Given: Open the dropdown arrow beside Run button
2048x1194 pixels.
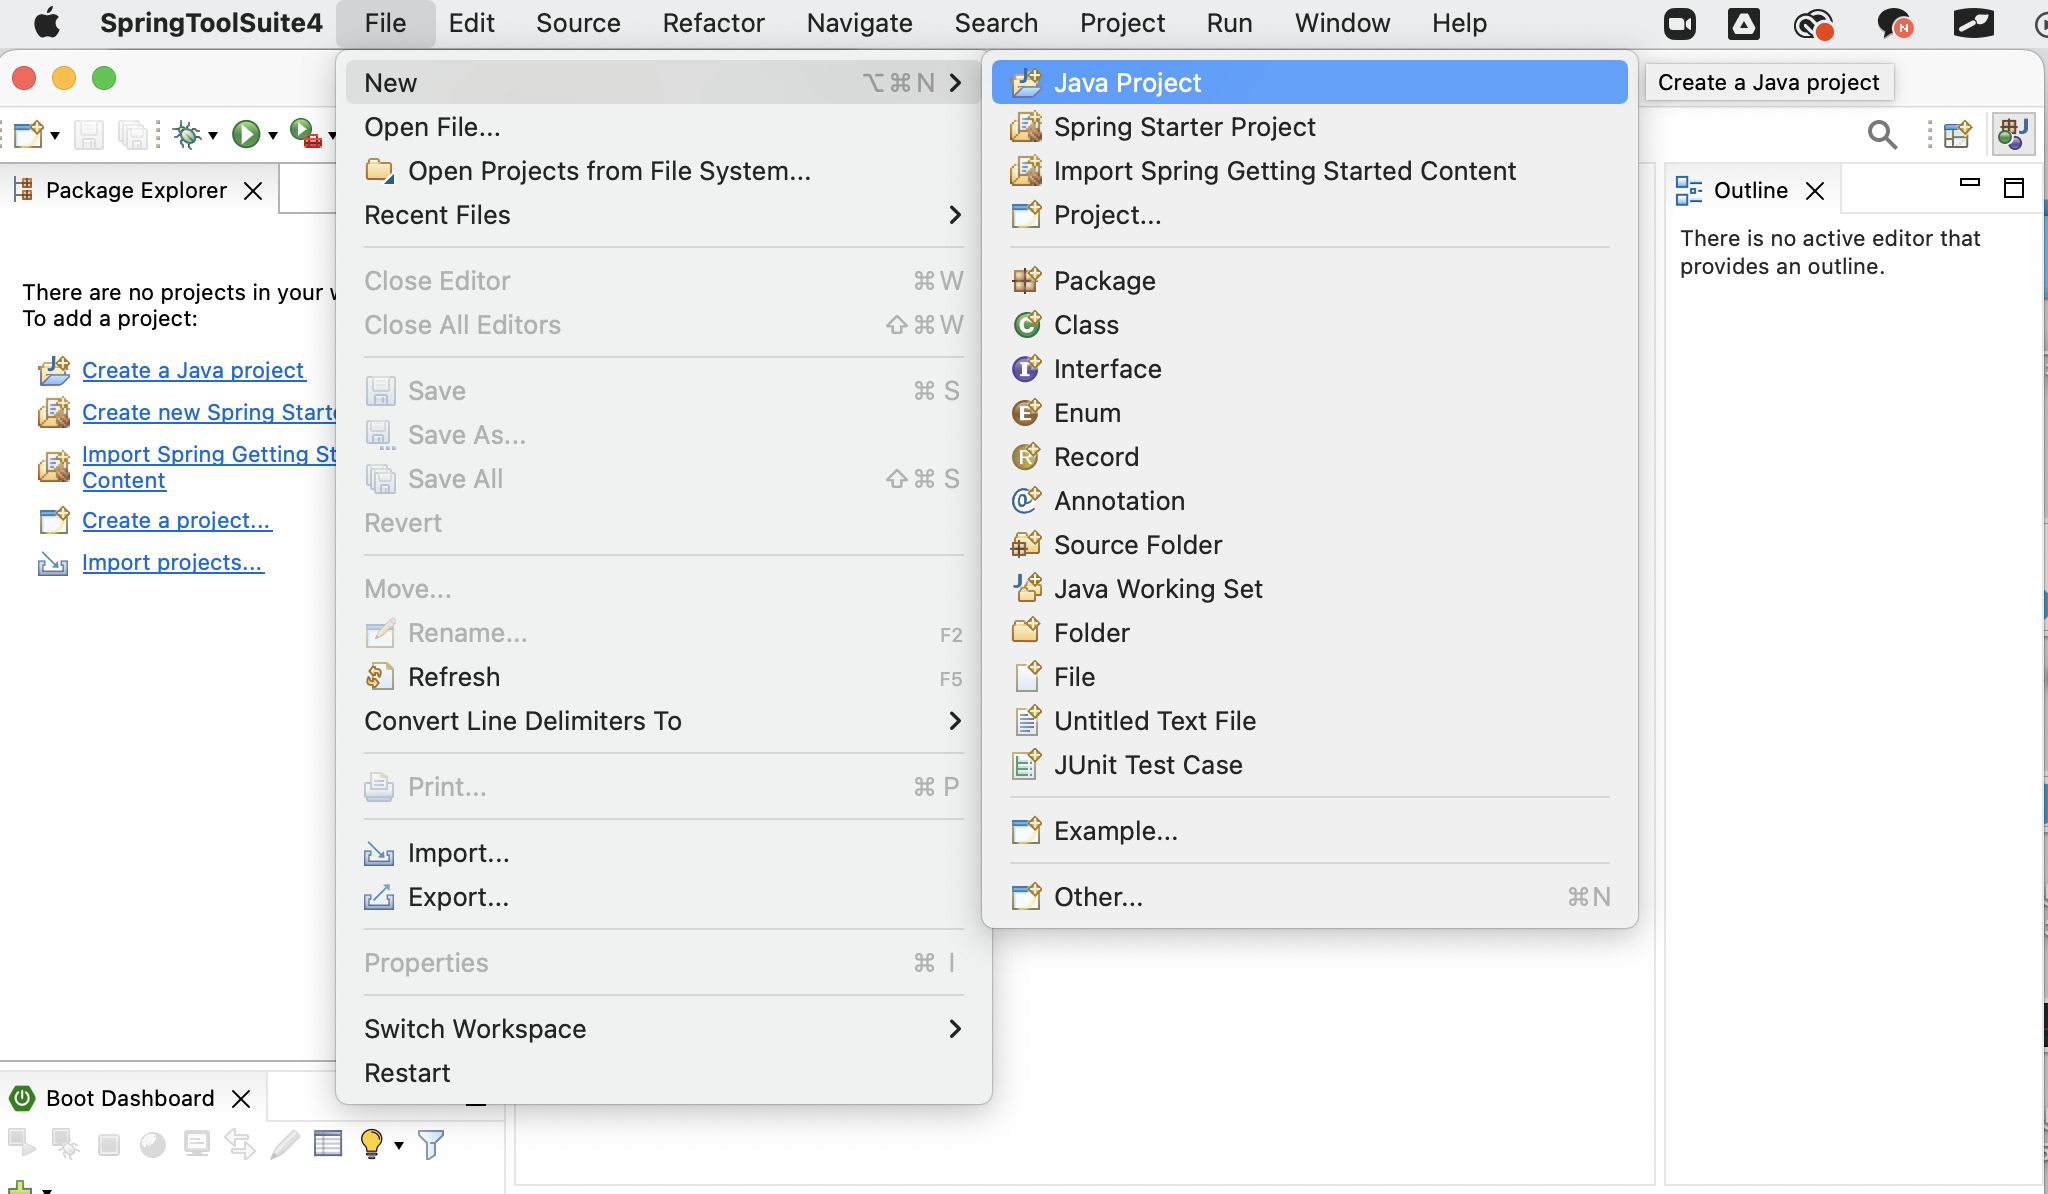Looking at the screenshot, I should click(272, 135).
